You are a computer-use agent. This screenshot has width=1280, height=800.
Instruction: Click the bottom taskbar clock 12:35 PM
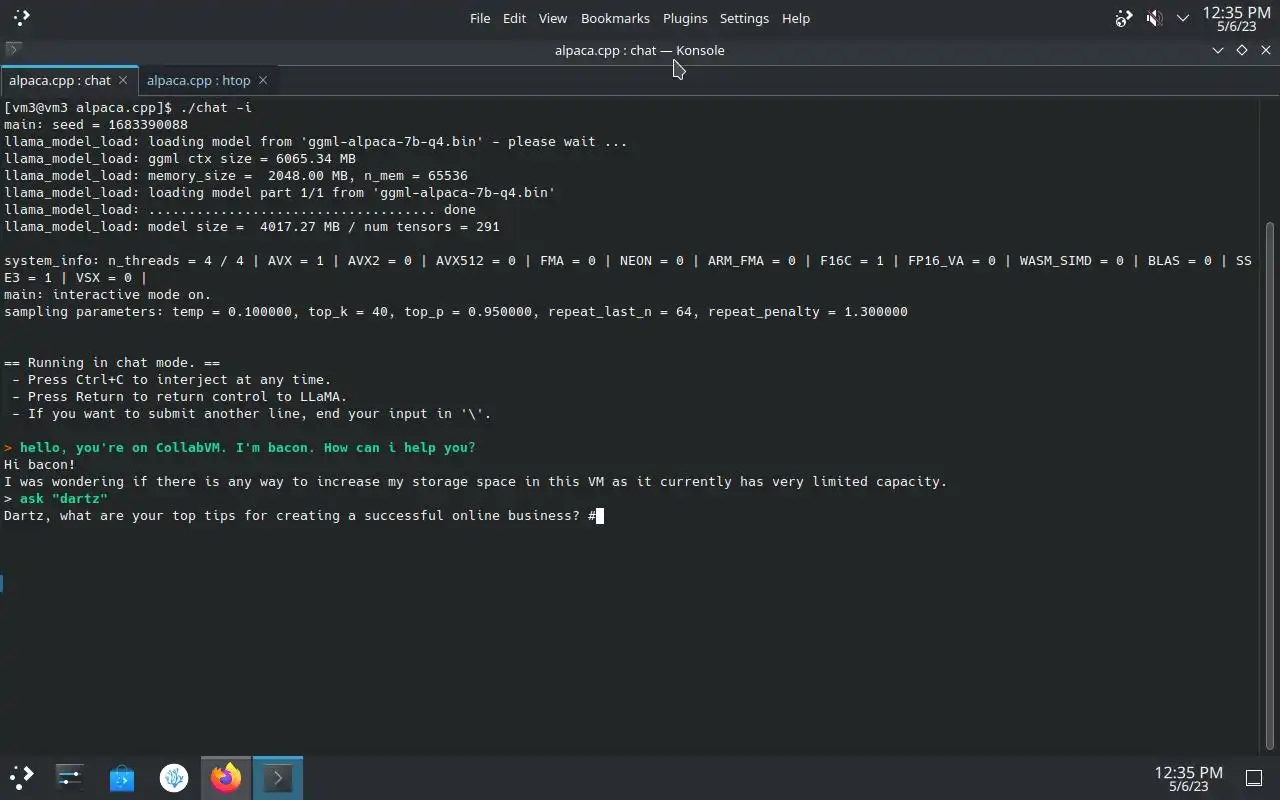pos(1188,778)
